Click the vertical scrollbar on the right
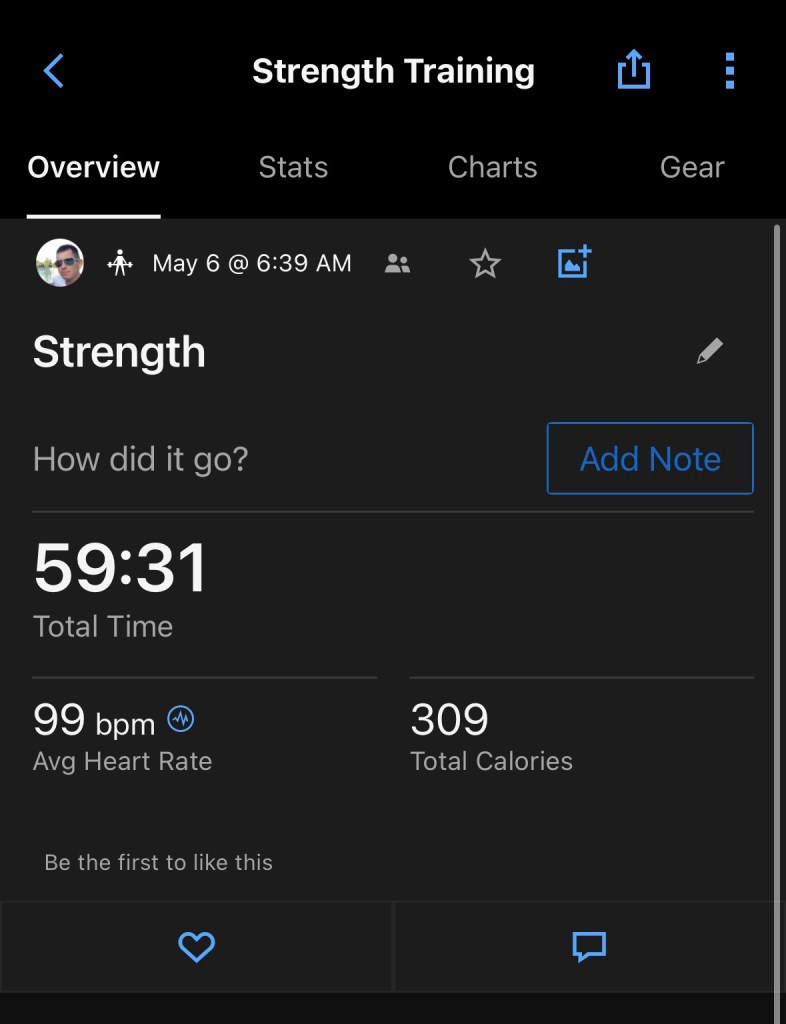The height and width of the screenshot is (1024, 786). coord(778,600)
